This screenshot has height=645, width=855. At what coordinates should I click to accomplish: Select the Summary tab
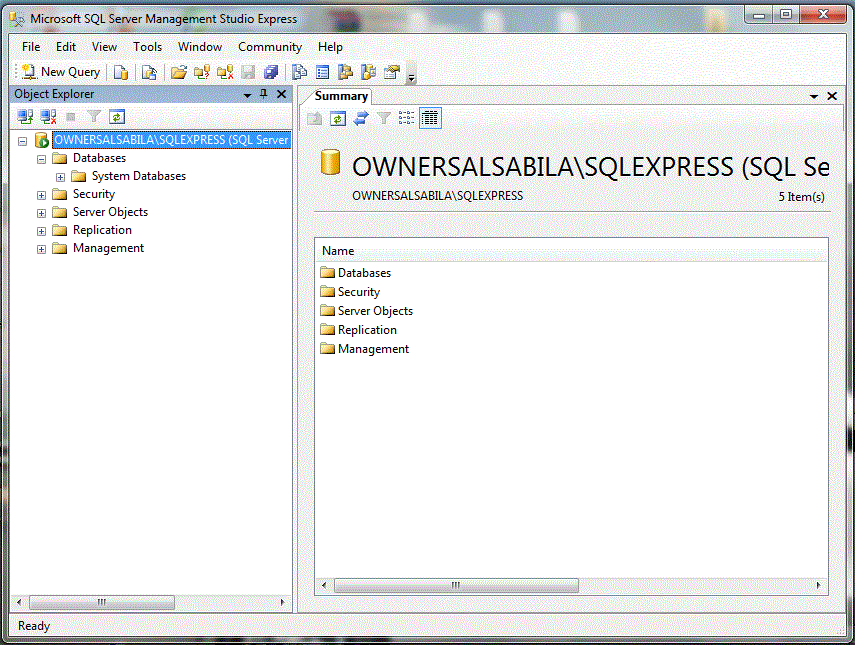(341, 96)
